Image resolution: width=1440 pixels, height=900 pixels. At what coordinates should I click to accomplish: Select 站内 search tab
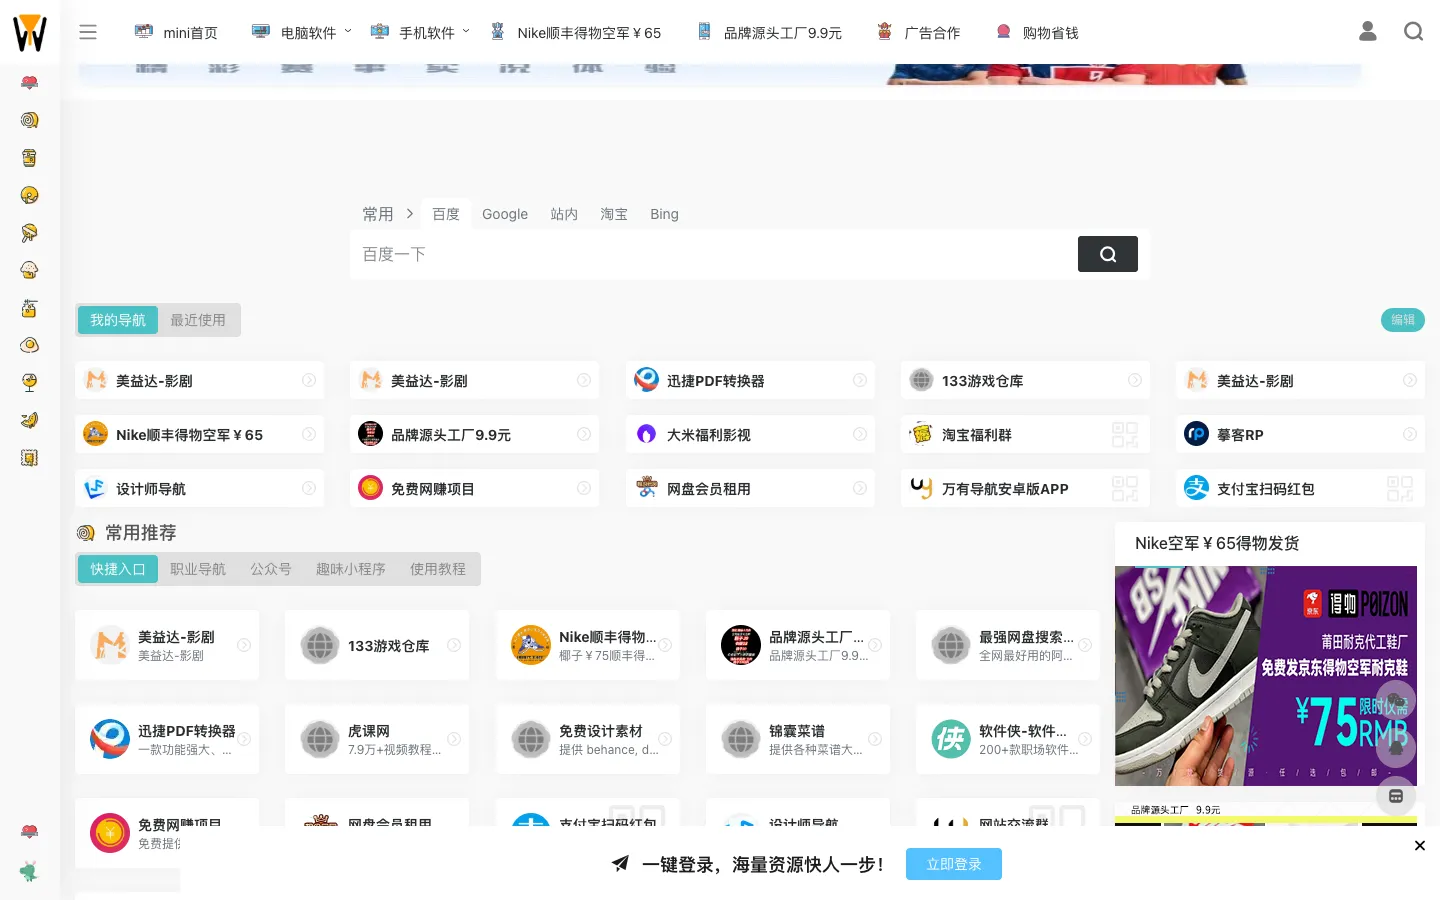564,214
